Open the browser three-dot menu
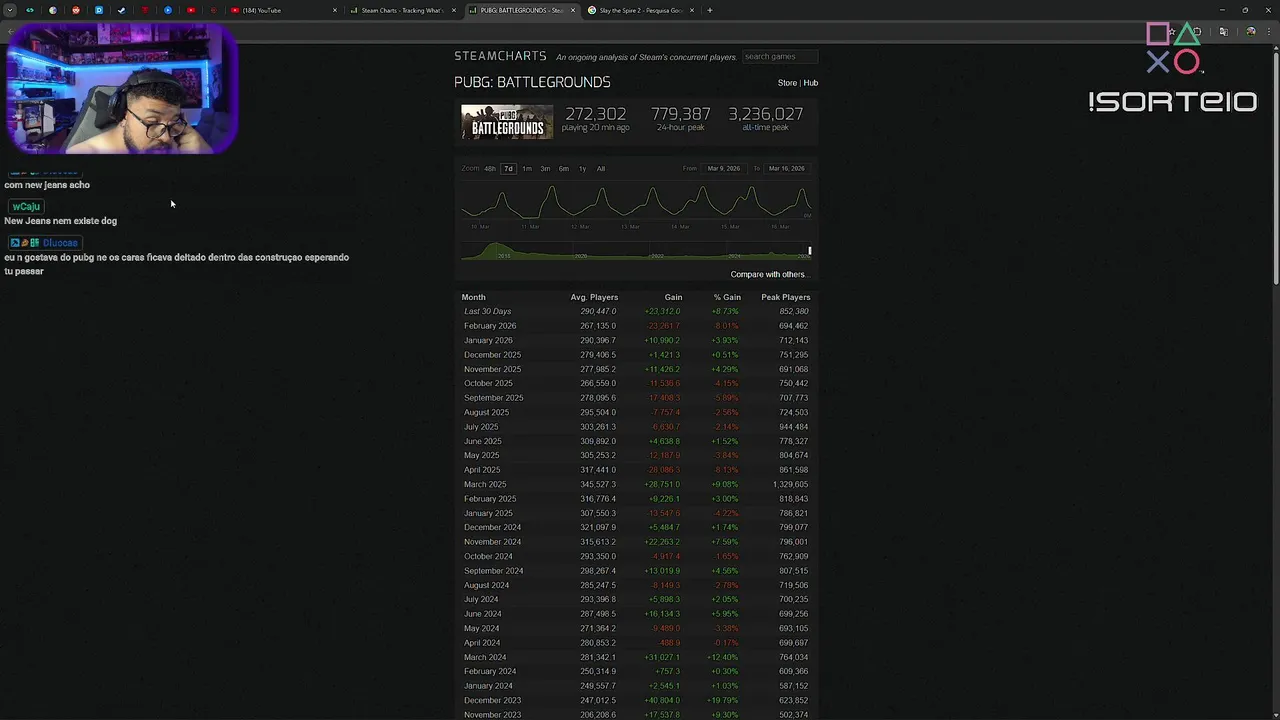 click(x=1269, y=32)
